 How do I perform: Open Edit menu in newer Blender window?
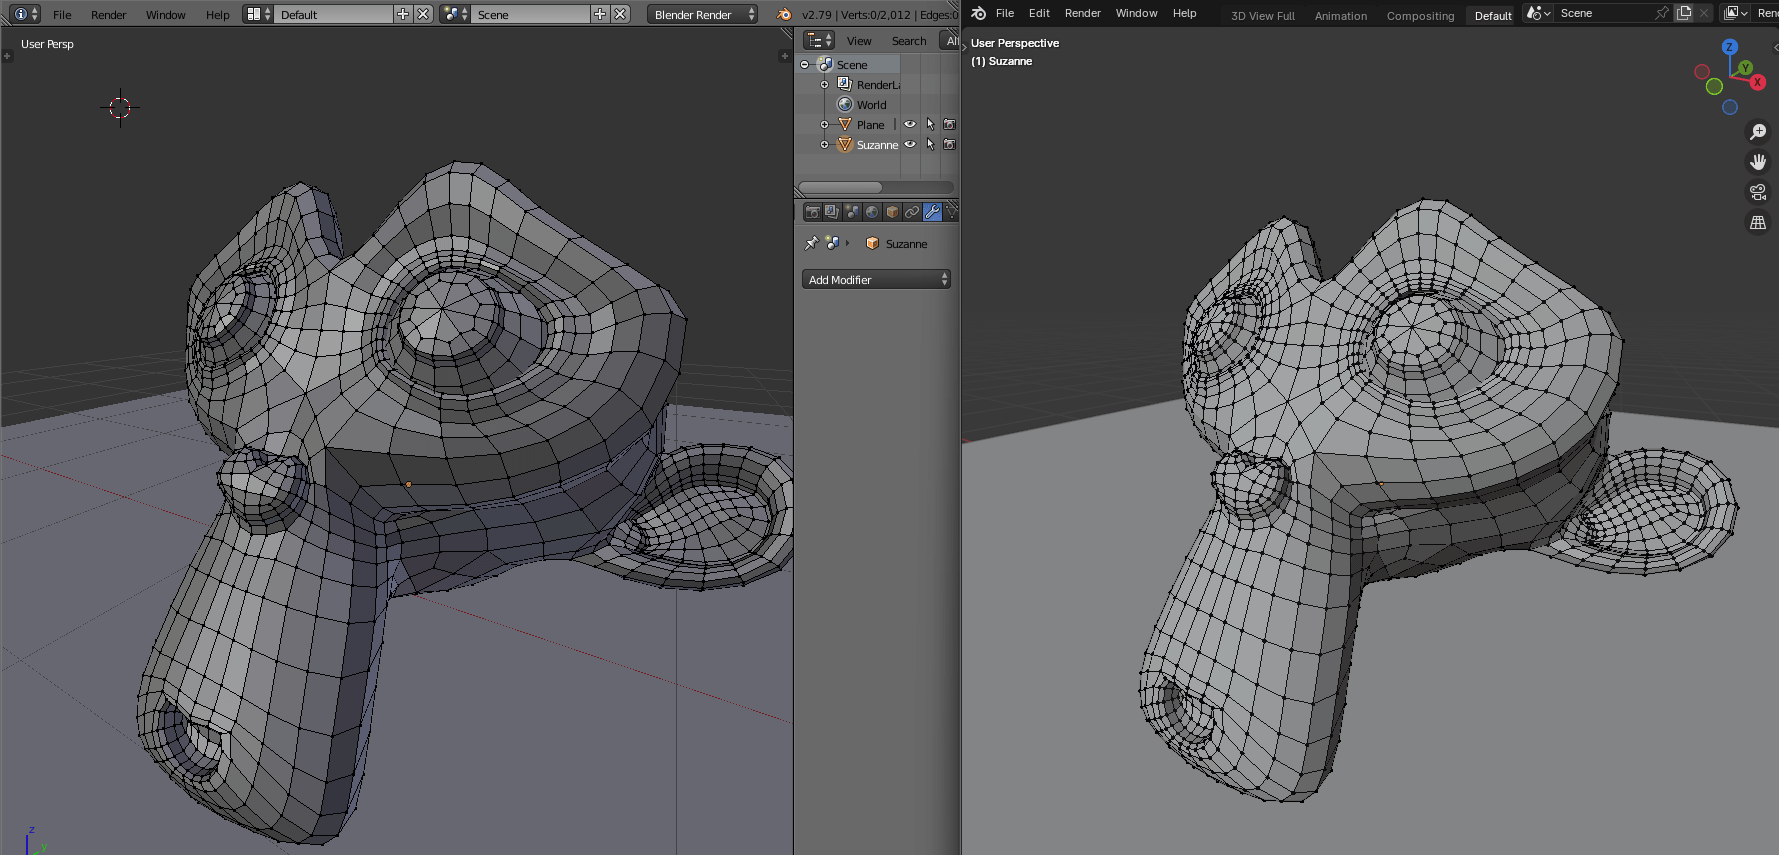[1039, 13]
